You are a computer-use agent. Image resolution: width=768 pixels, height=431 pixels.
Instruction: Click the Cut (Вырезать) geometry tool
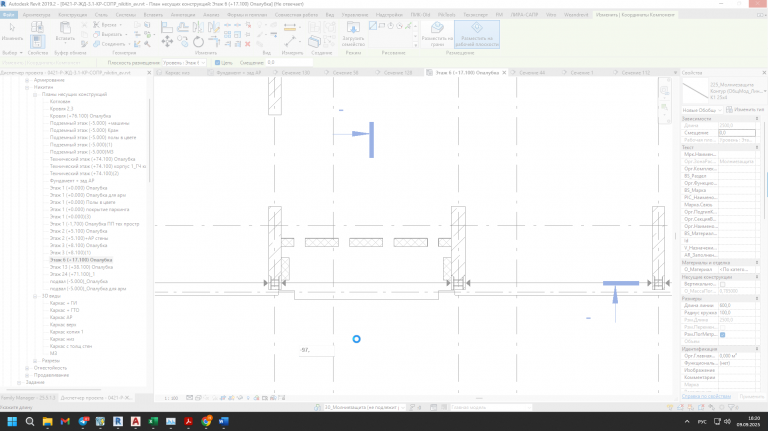109,34
